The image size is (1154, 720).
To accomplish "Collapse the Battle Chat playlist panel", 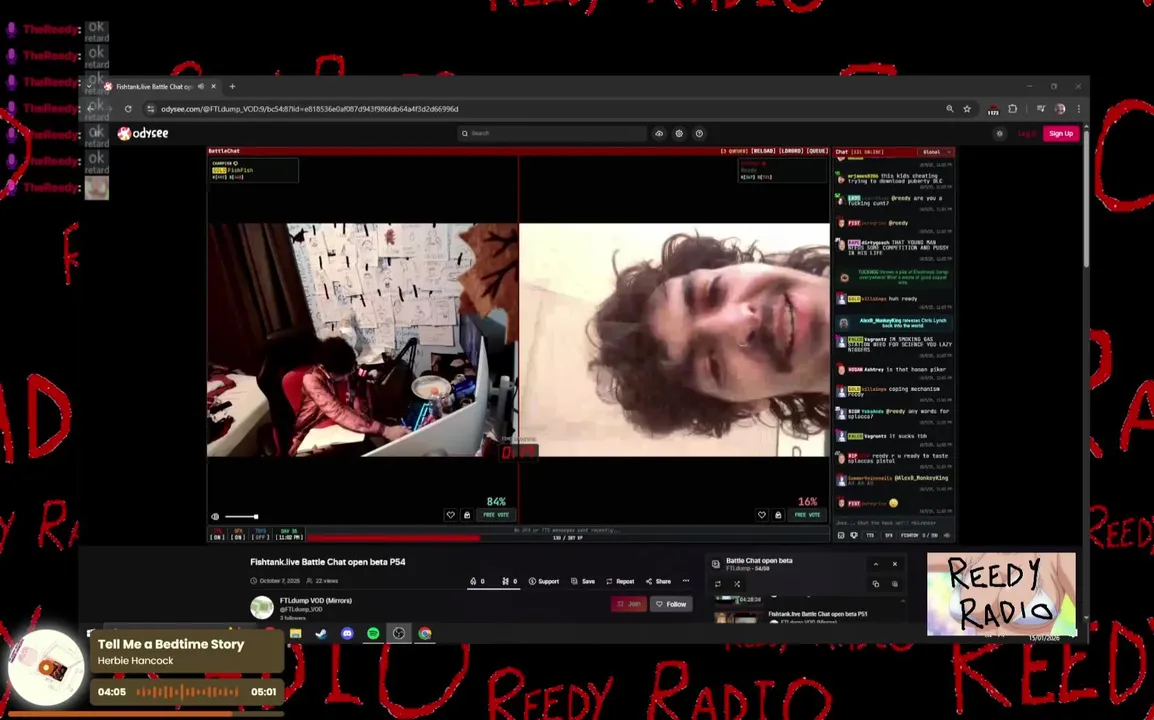I will pos(876,564).
